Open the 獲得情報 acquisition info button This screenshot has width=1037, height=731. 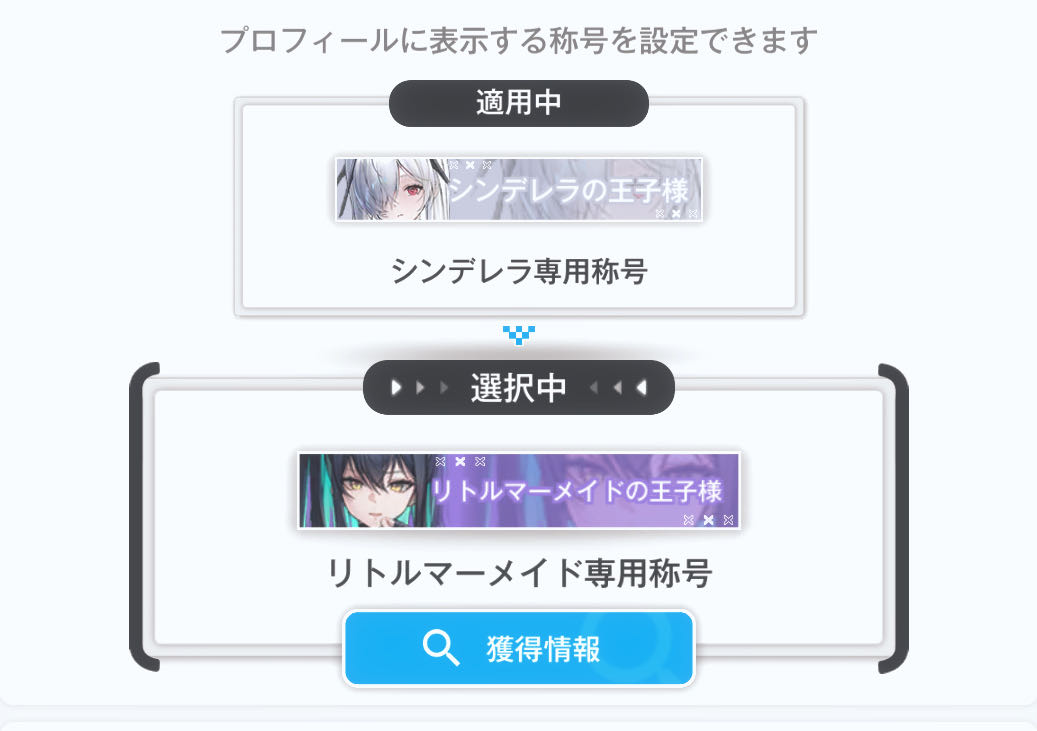518,648
